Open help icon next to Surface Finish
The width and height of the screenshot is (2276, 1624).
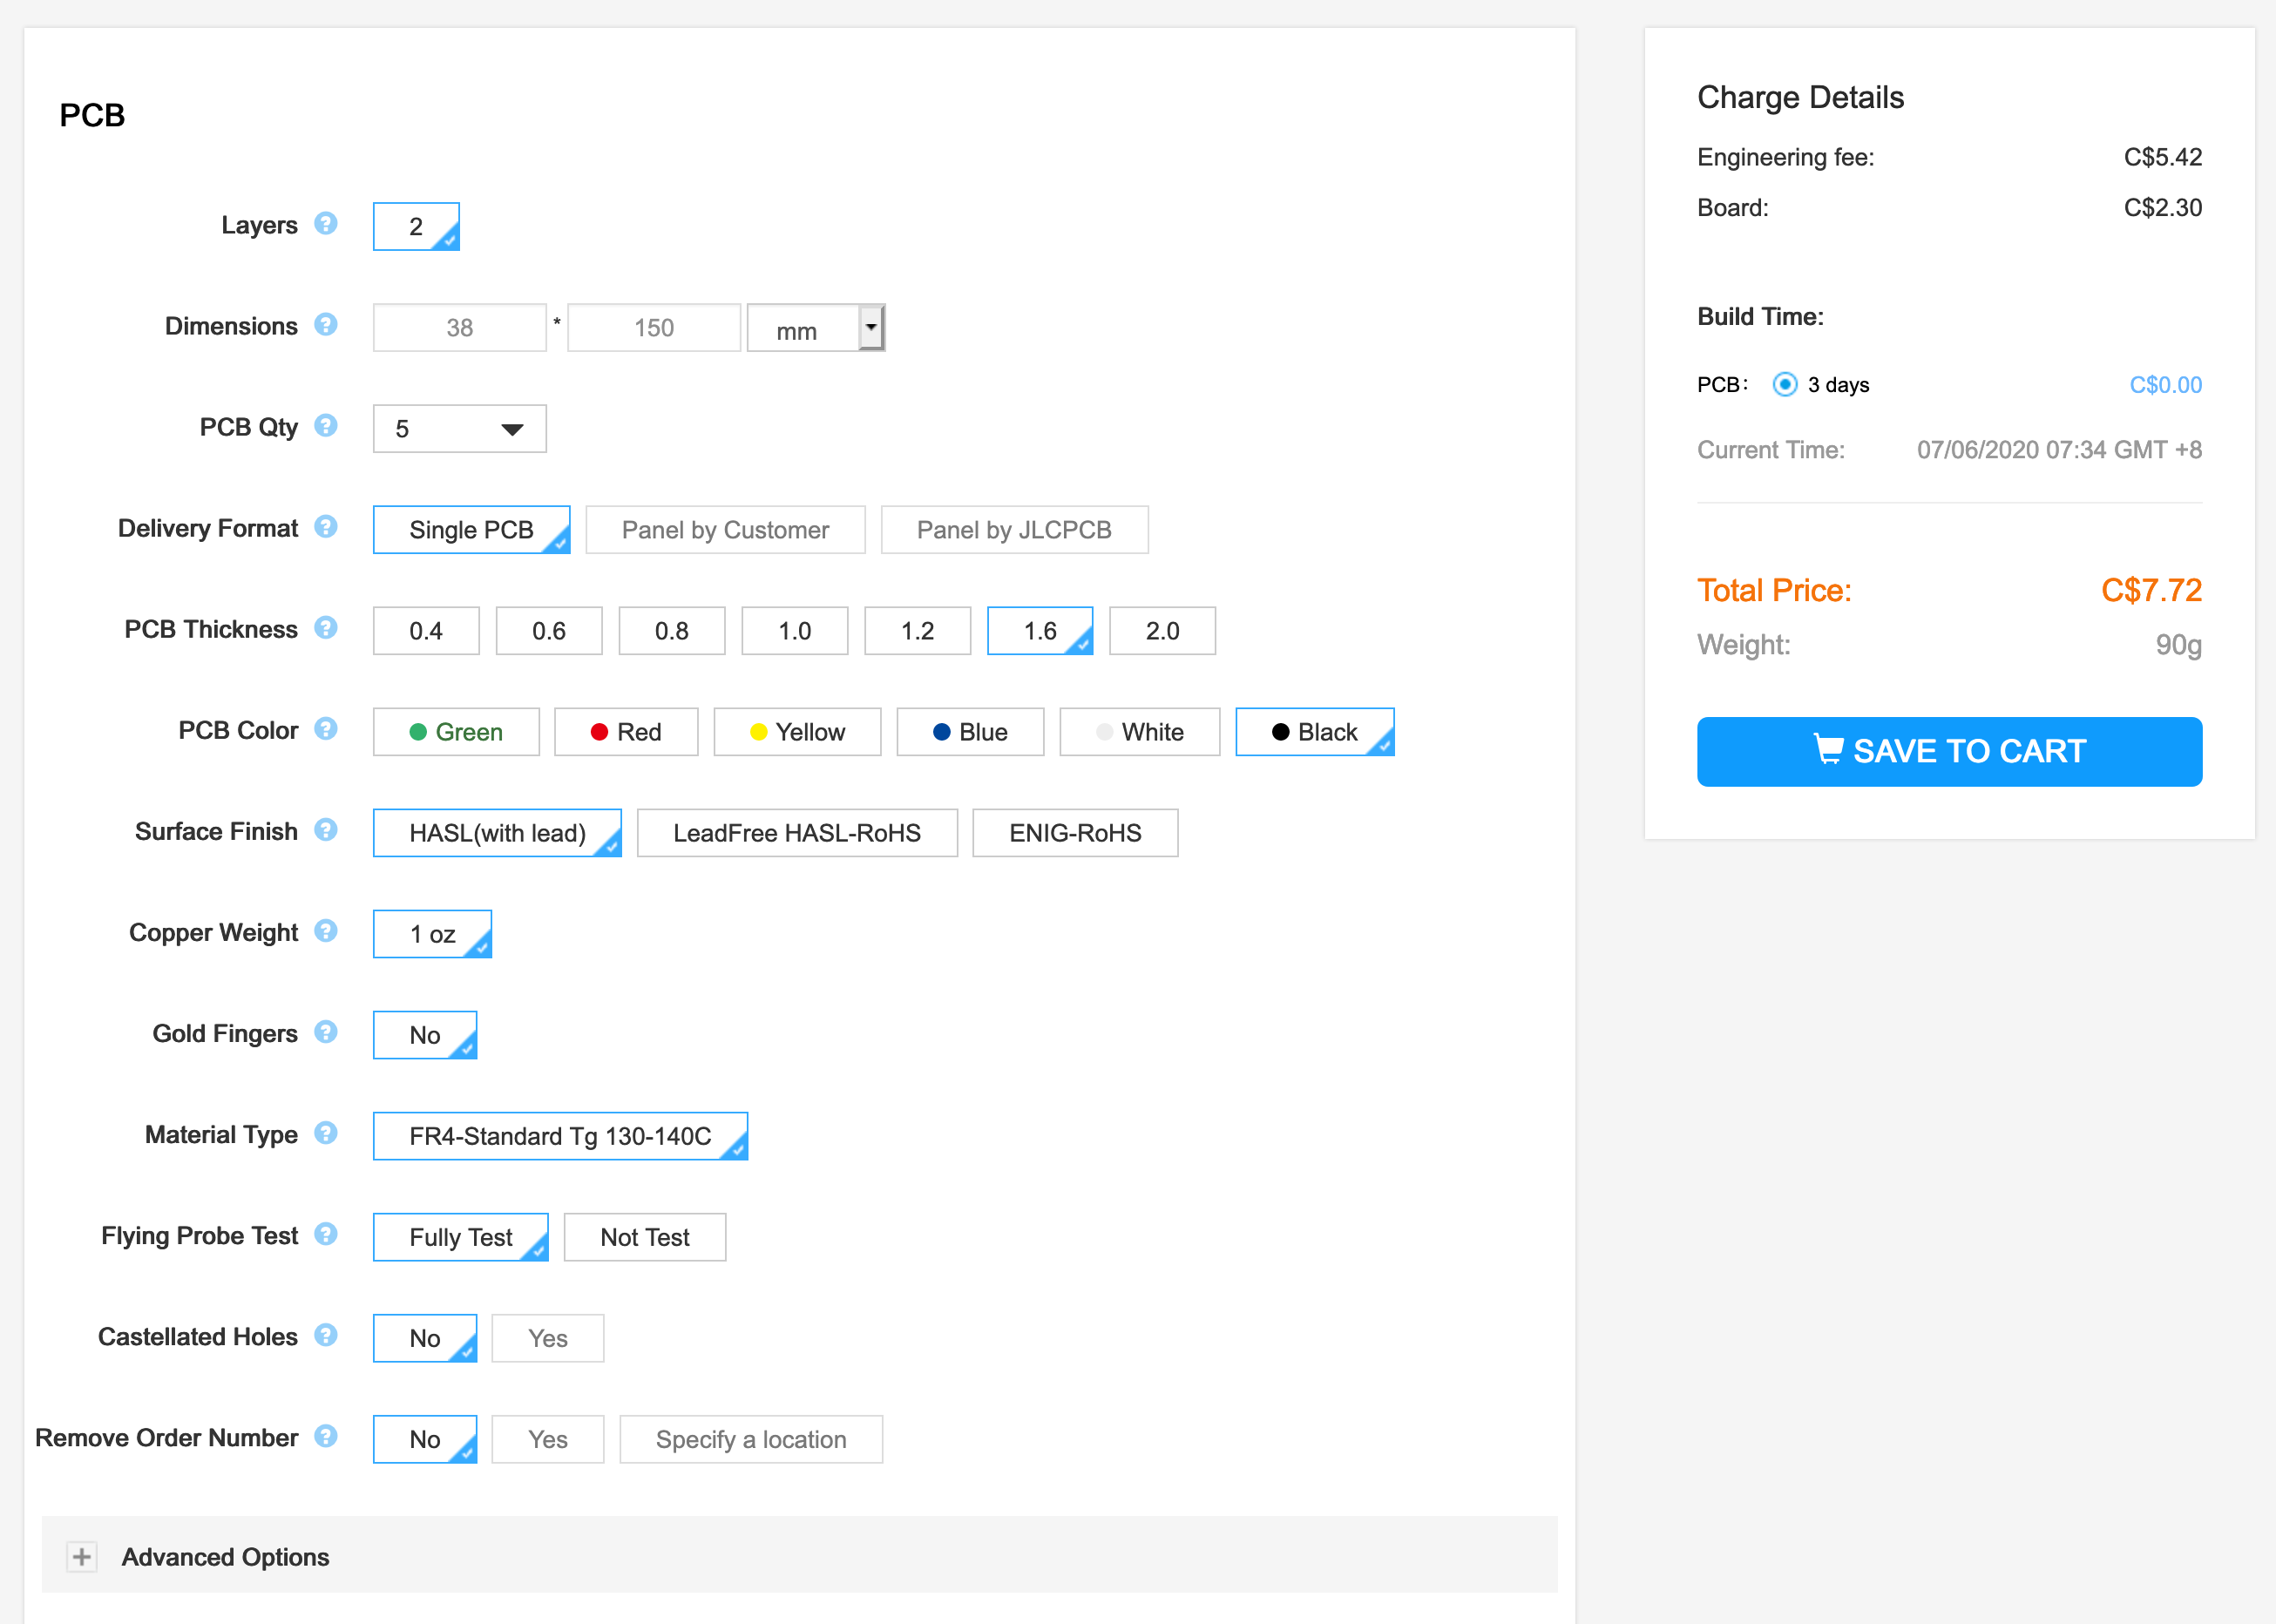click(x=325, y=830)
